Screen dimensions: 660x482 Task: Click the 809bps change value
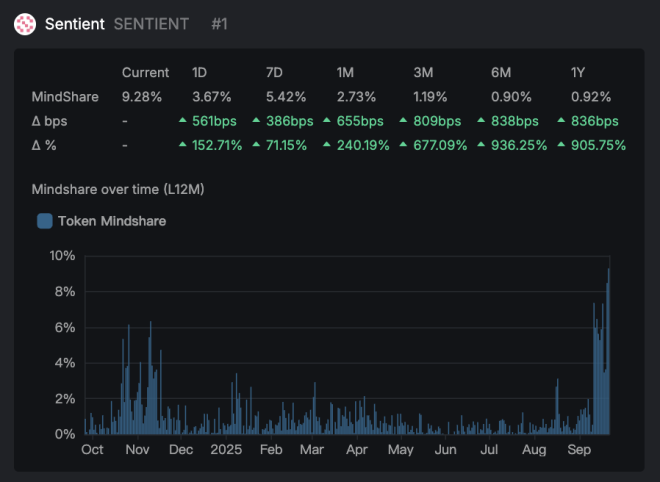click(437, 121)
